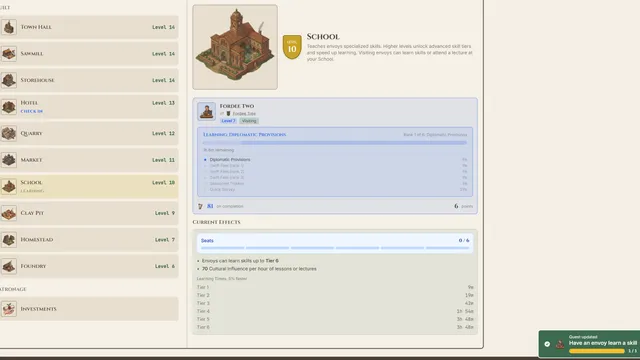Click the Fordee Two envoy name

click(237, 106)
